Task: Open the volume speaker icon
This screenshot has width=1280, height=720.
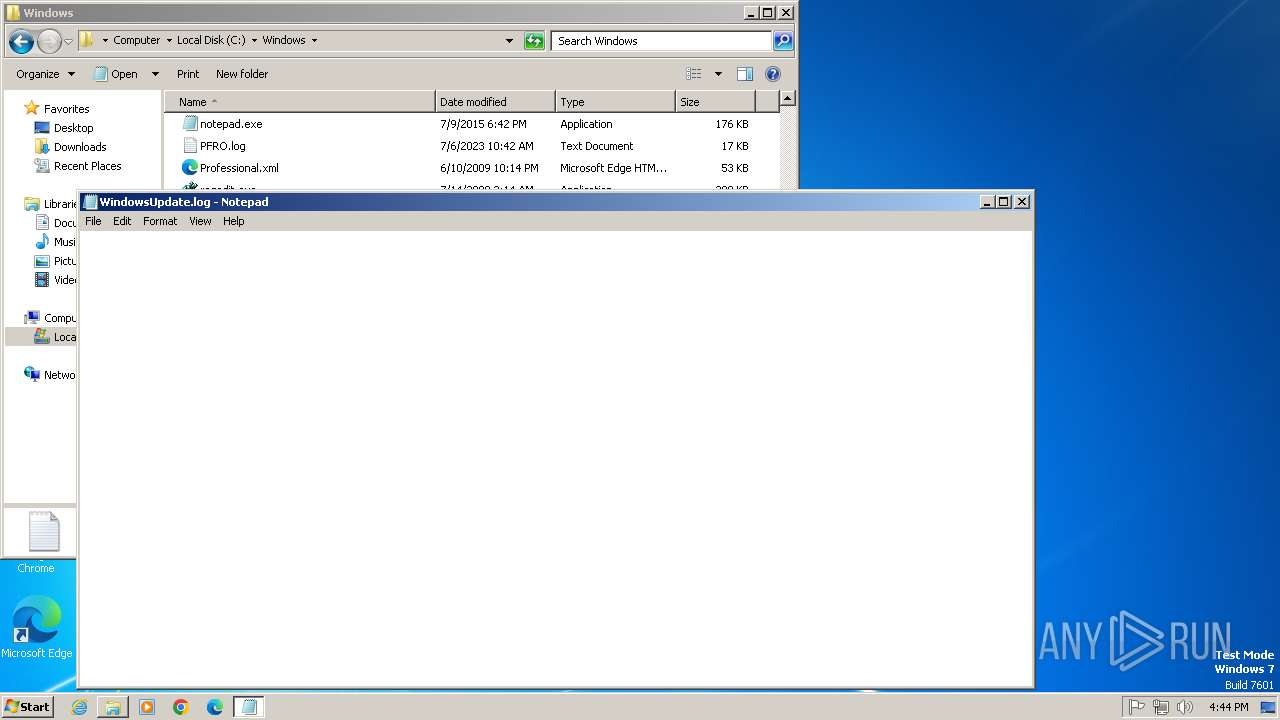Action: click(1185, 707)
